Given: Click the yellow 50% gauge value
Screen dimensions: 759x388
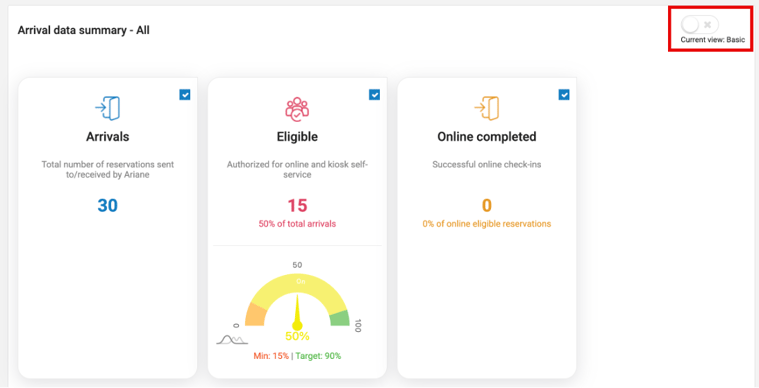Looking at the screenshot, I should click(297, 336).
